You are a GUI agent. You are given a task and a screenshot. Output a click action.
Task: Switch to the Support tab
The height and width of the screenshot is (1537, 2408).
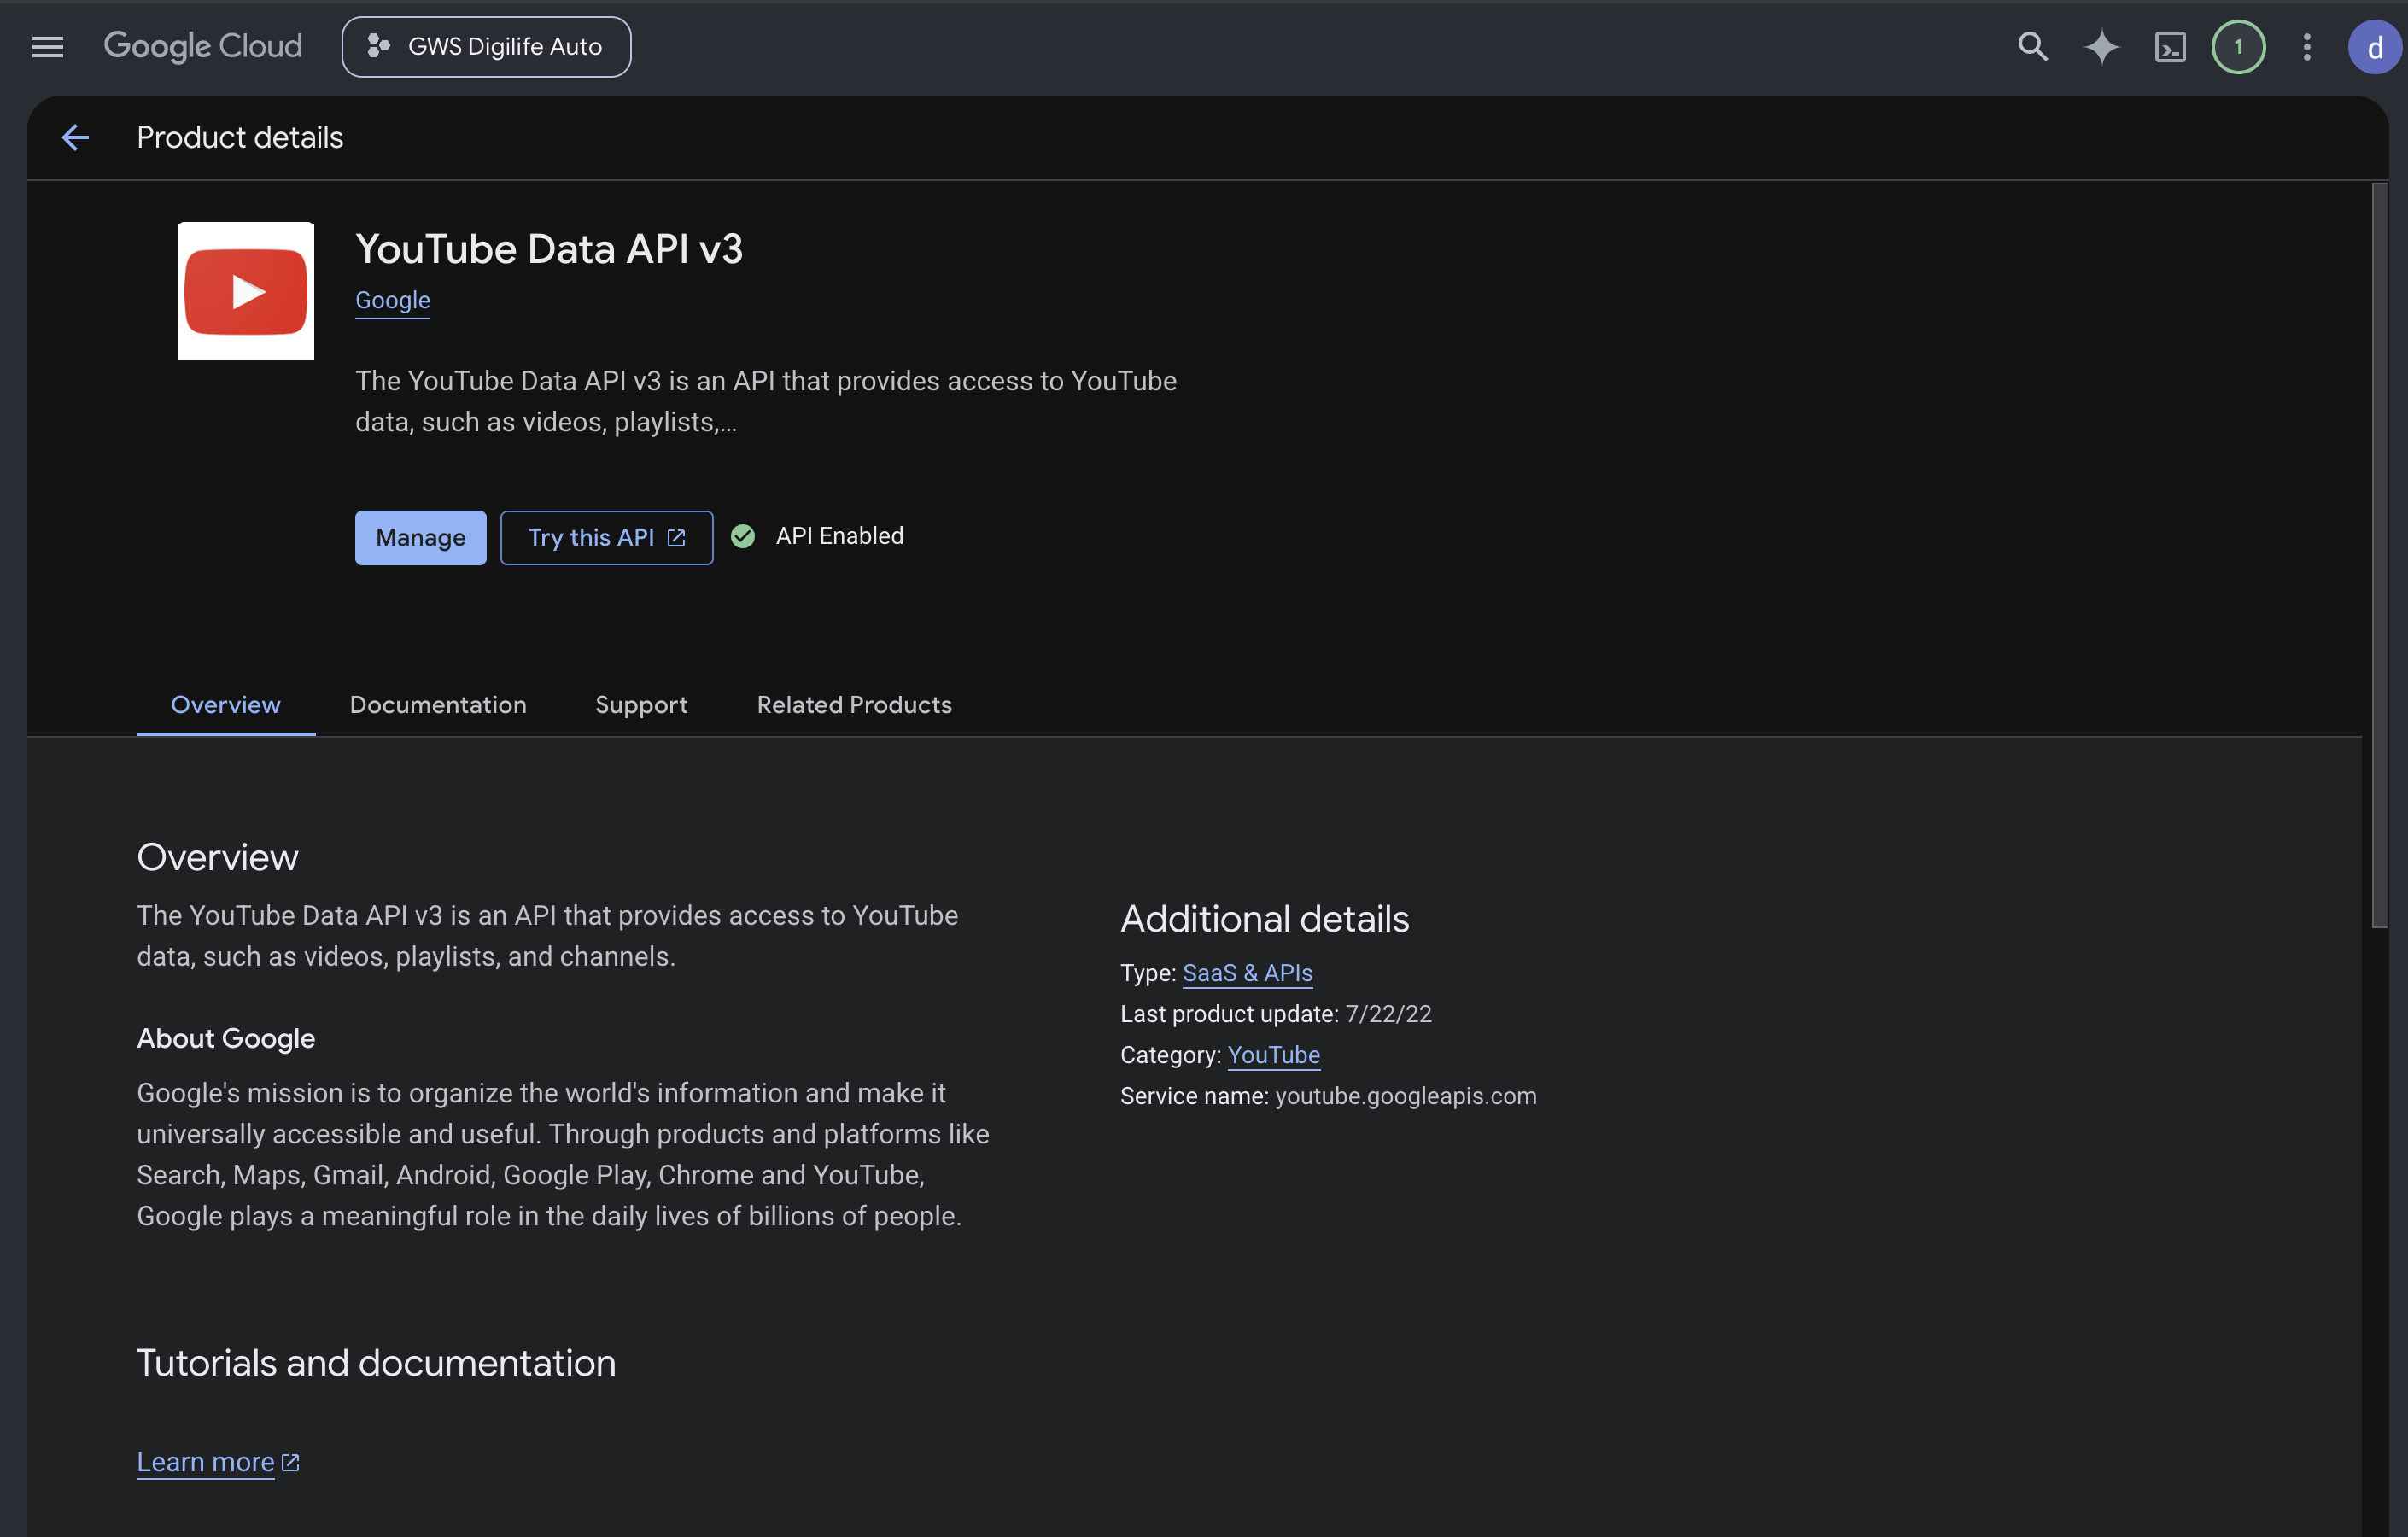642,705
